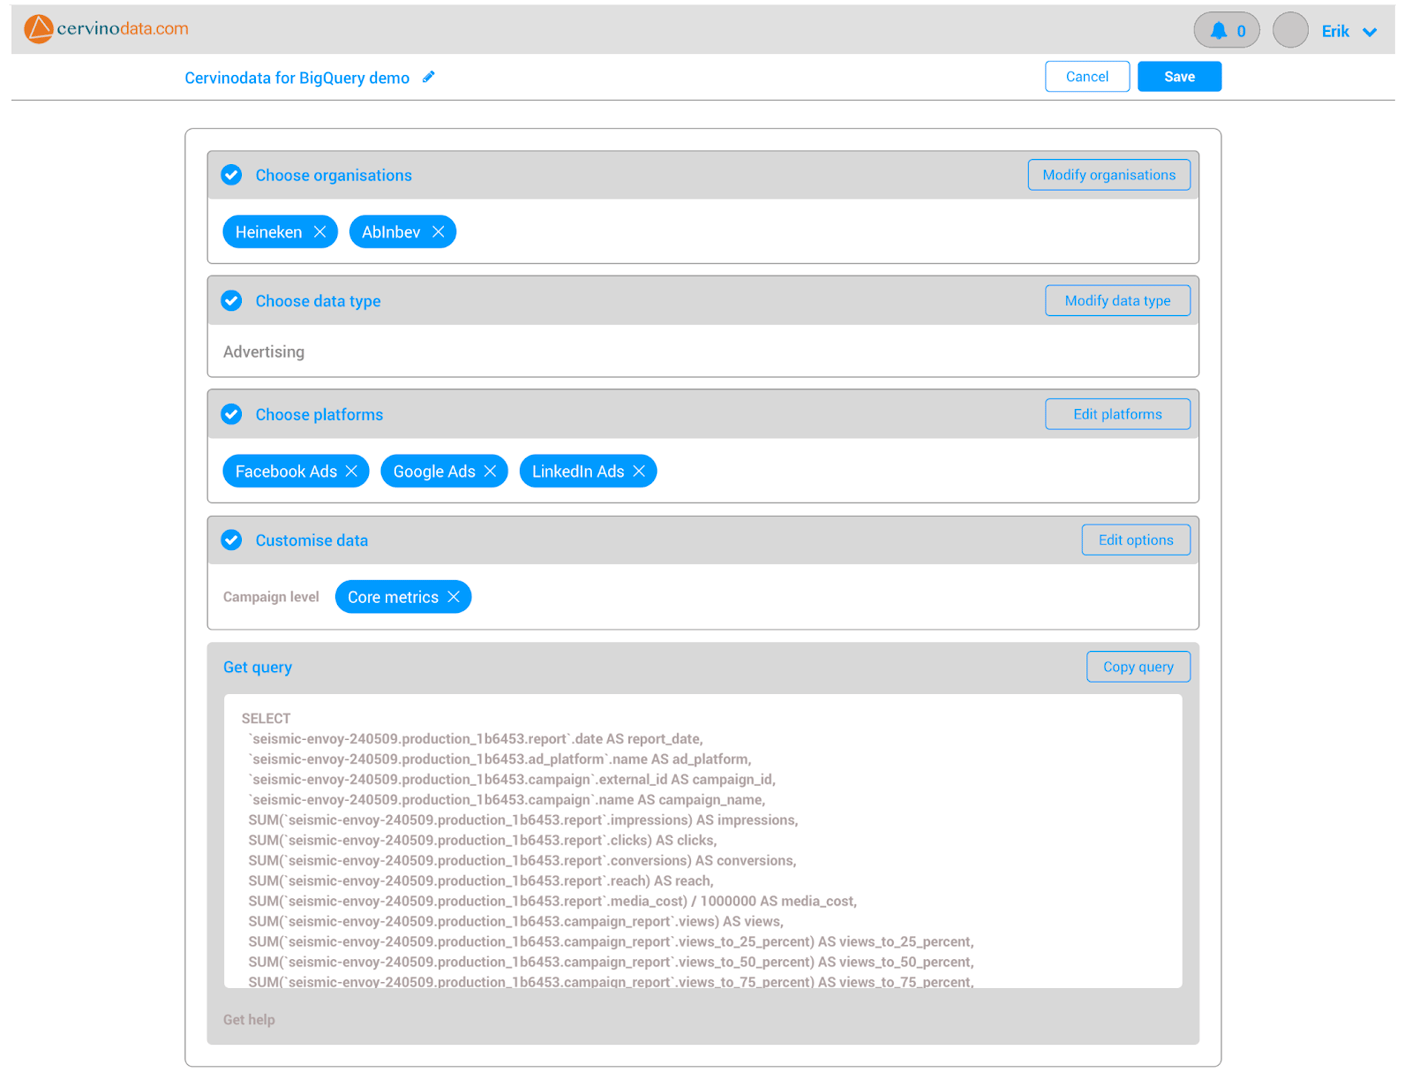Open the notifications bell
This screenshot has width=1412, height=1080.
tap(1218, 31)
